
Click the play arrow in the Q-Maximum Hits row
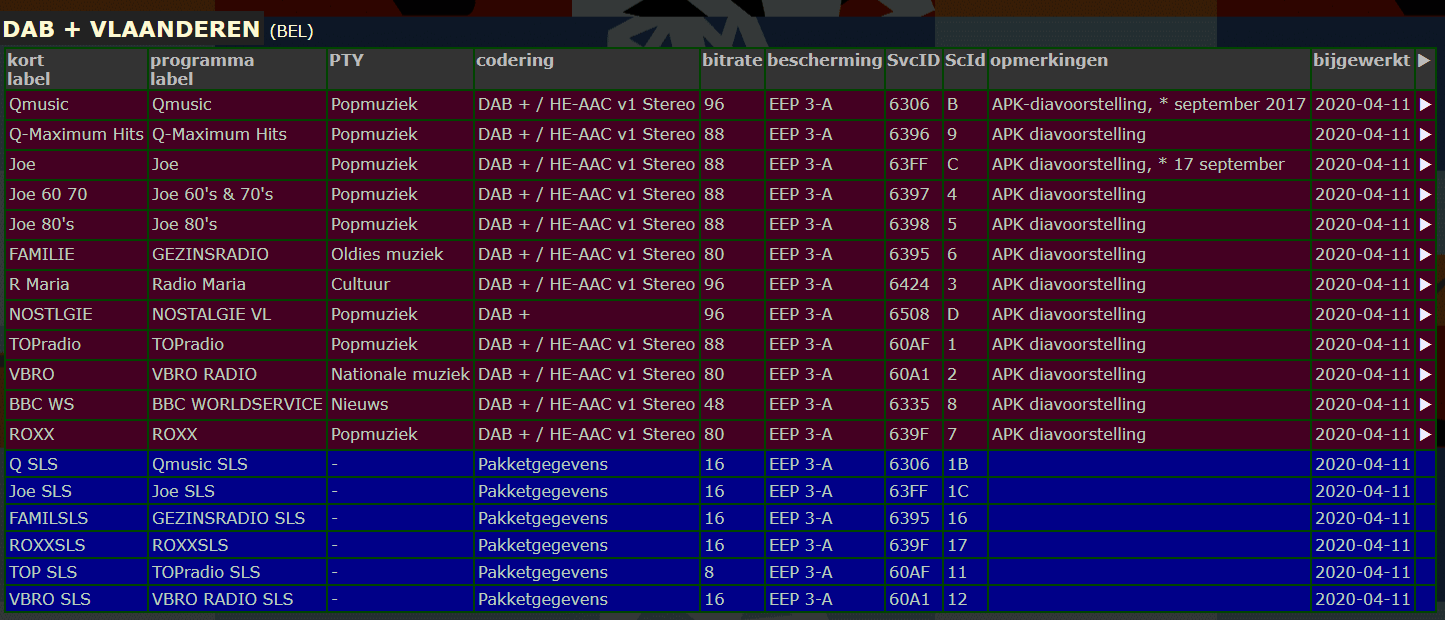click(x=1425, y=134)
